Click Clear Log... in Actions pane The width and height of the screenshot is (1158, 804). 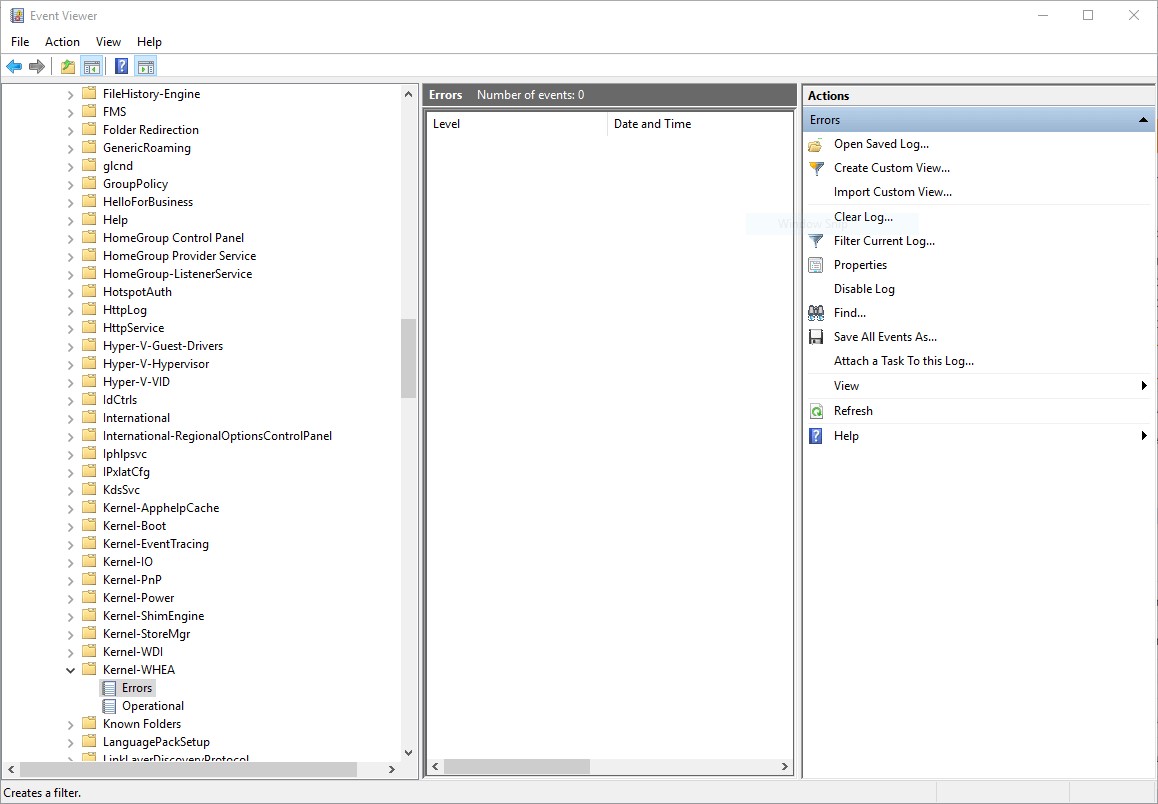click(x=863, y=217)
